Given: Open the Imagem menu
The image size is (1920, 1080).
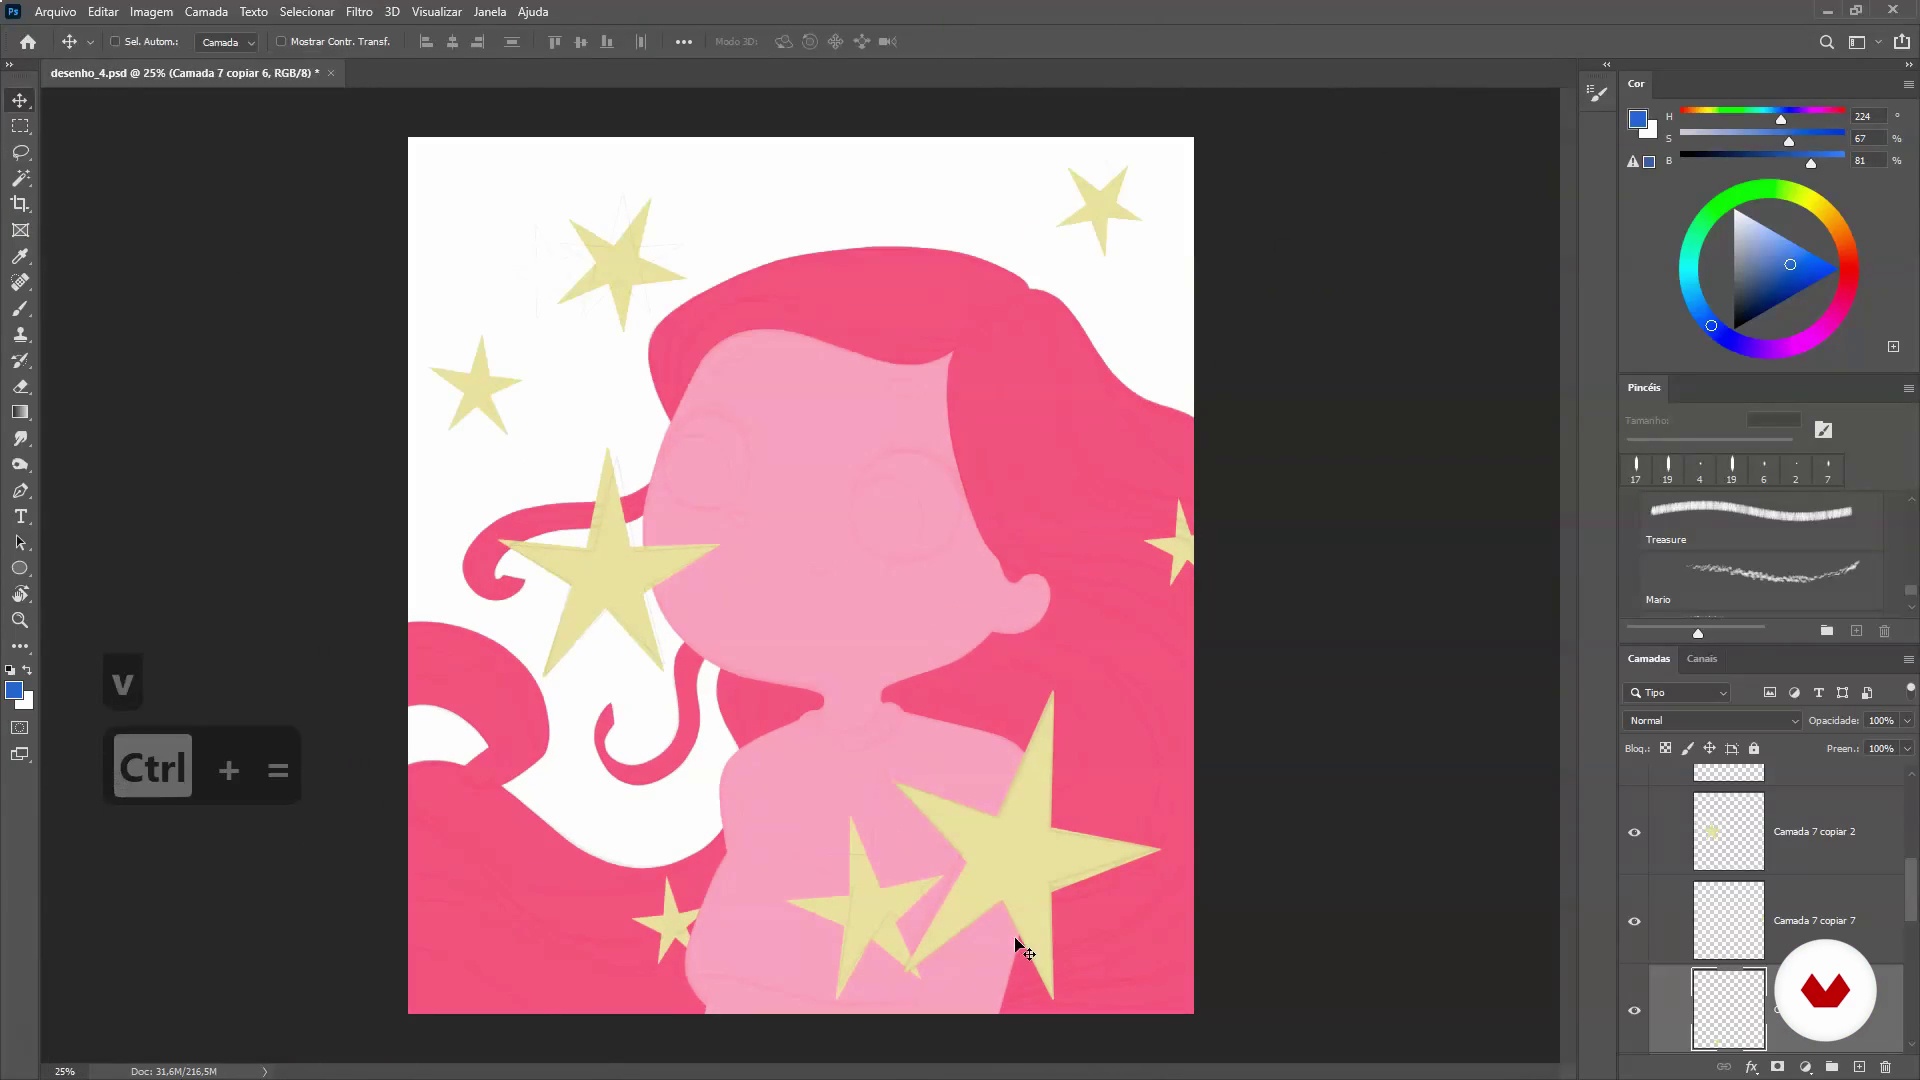Looking at the screenshot, I should [151, 12].
